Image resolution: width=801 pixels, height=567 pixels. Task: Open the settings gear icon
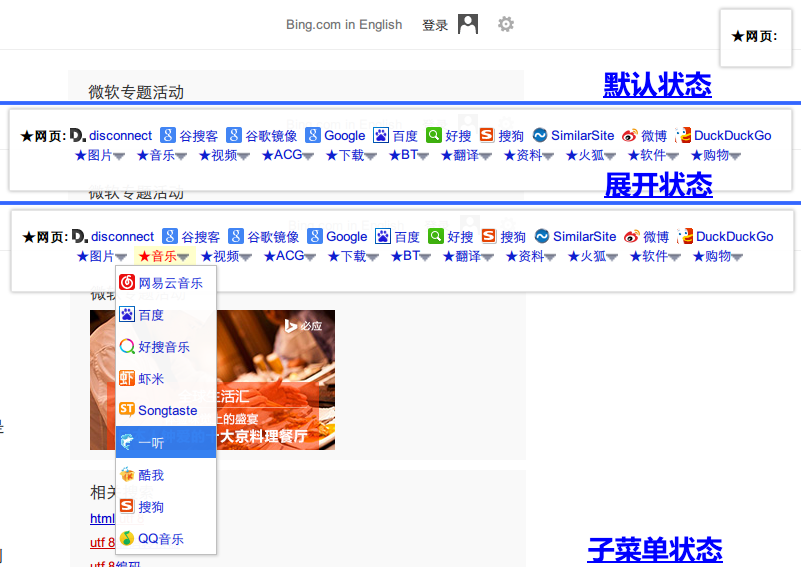(506, 24)
